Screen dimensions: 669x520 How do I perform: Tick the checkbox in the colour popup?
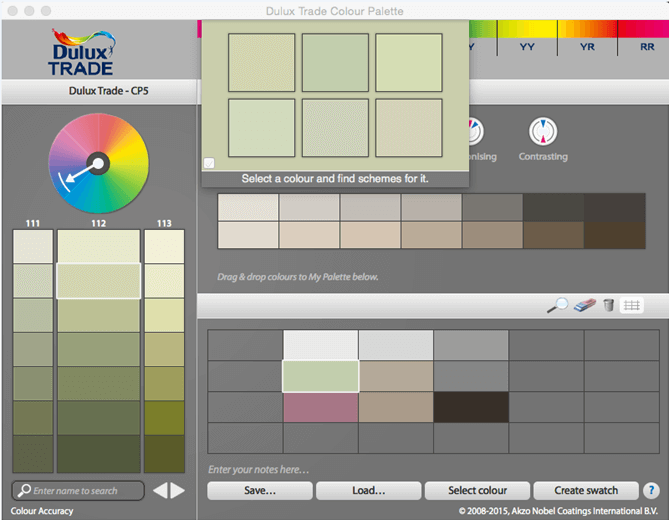tap(209, 163)
